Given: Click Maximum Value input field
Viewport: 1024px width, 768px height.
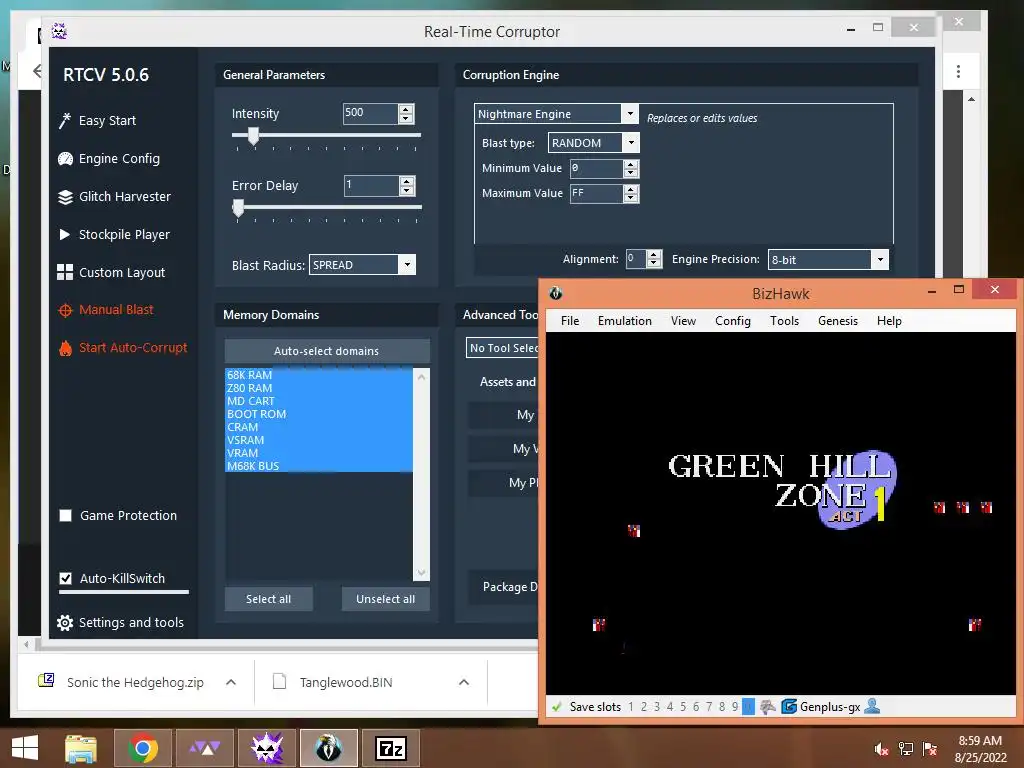Looking at the screenshot, I should (596, 193).
